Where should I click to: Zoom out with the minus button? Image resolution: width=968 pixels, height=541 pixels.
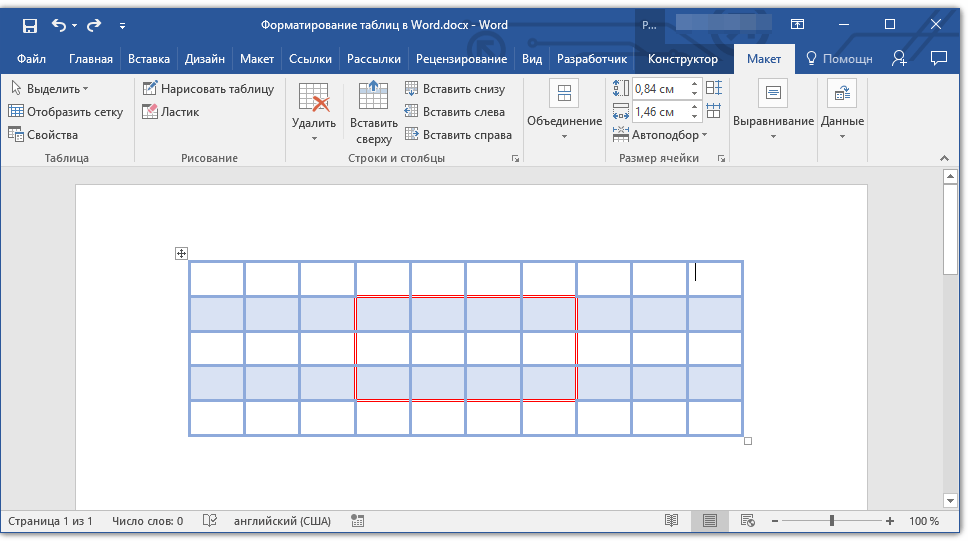[x=775, y=521]
